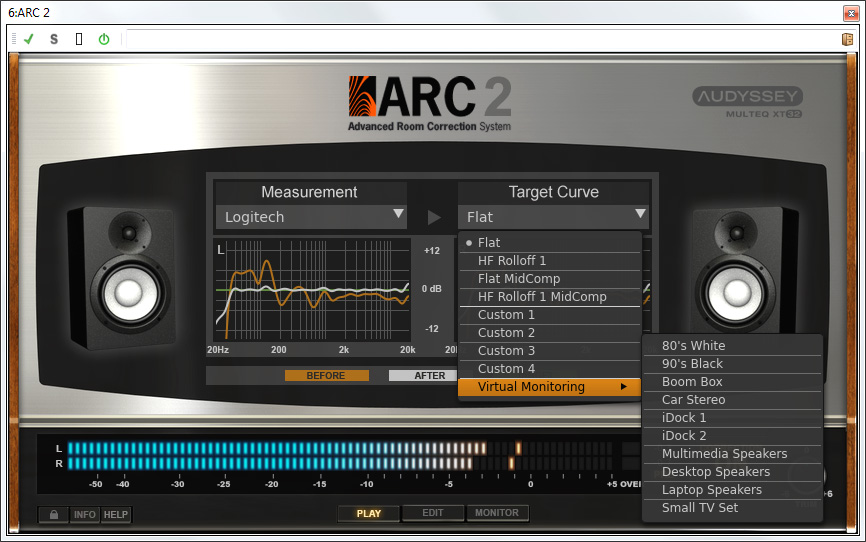This screenshot has width=866, height=542.
Task: Choose Car Stereo in virtual monitoring list
Action: coord(694,400)
